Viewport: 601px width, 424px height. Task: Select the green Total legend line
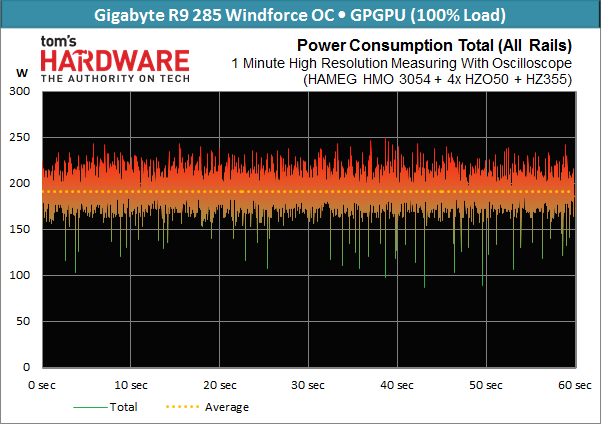pyautogui.click(x=90, y=407)
